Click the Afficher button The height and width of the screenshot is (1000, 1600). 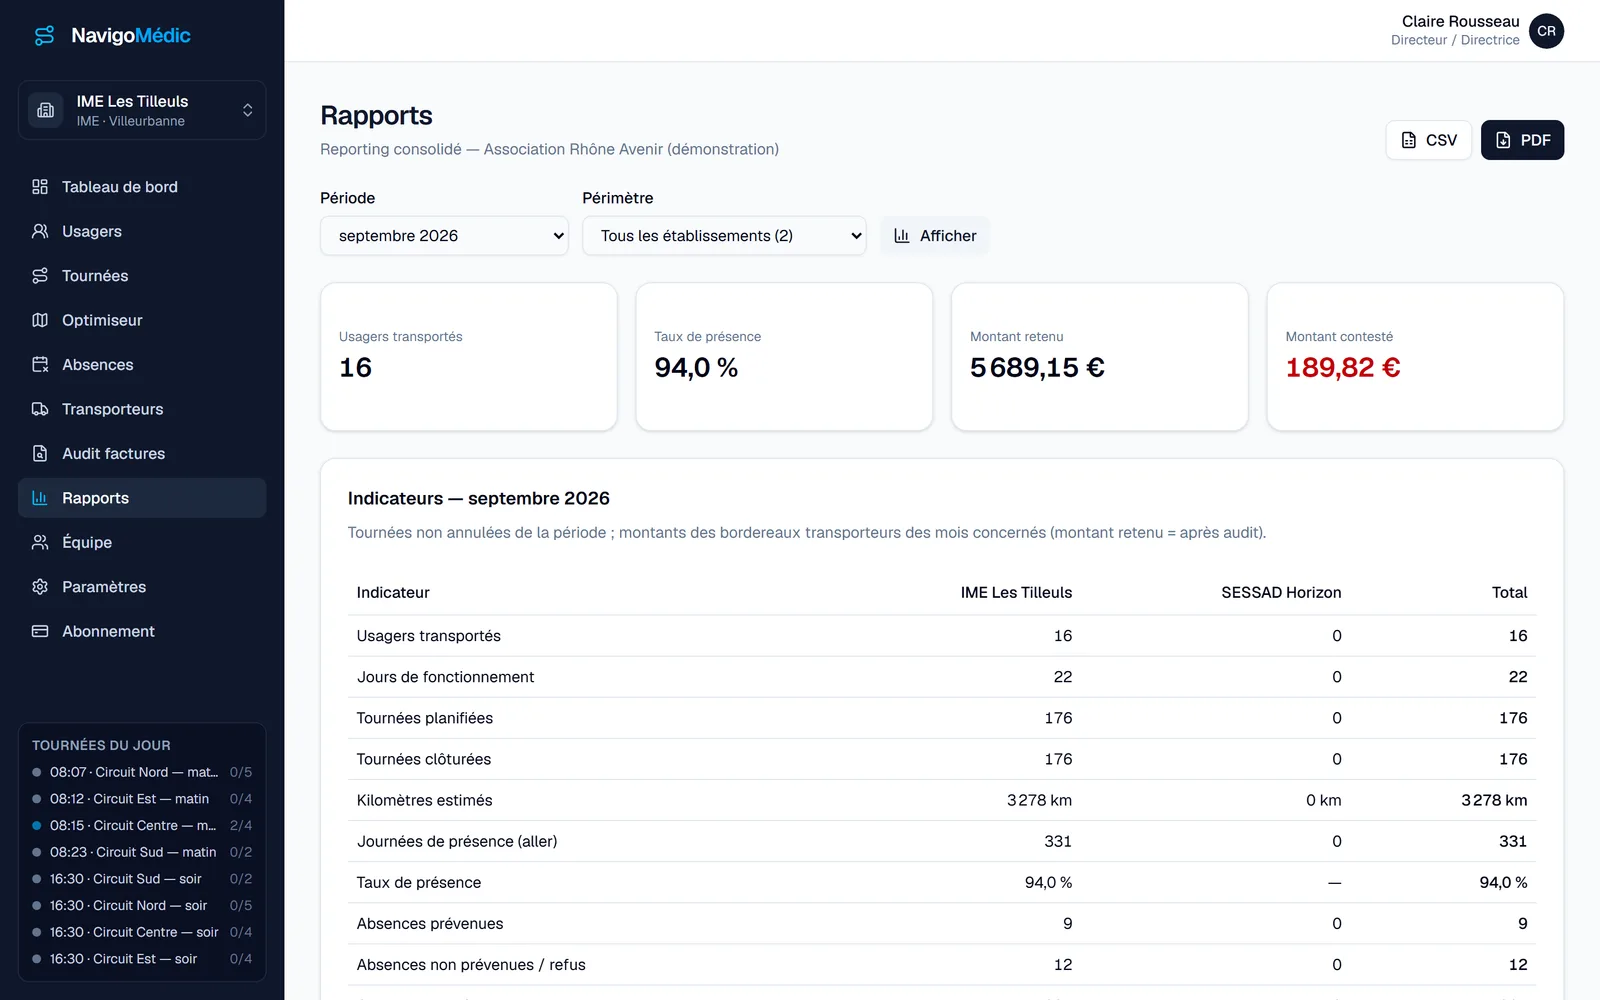click(x=935, y=236)
